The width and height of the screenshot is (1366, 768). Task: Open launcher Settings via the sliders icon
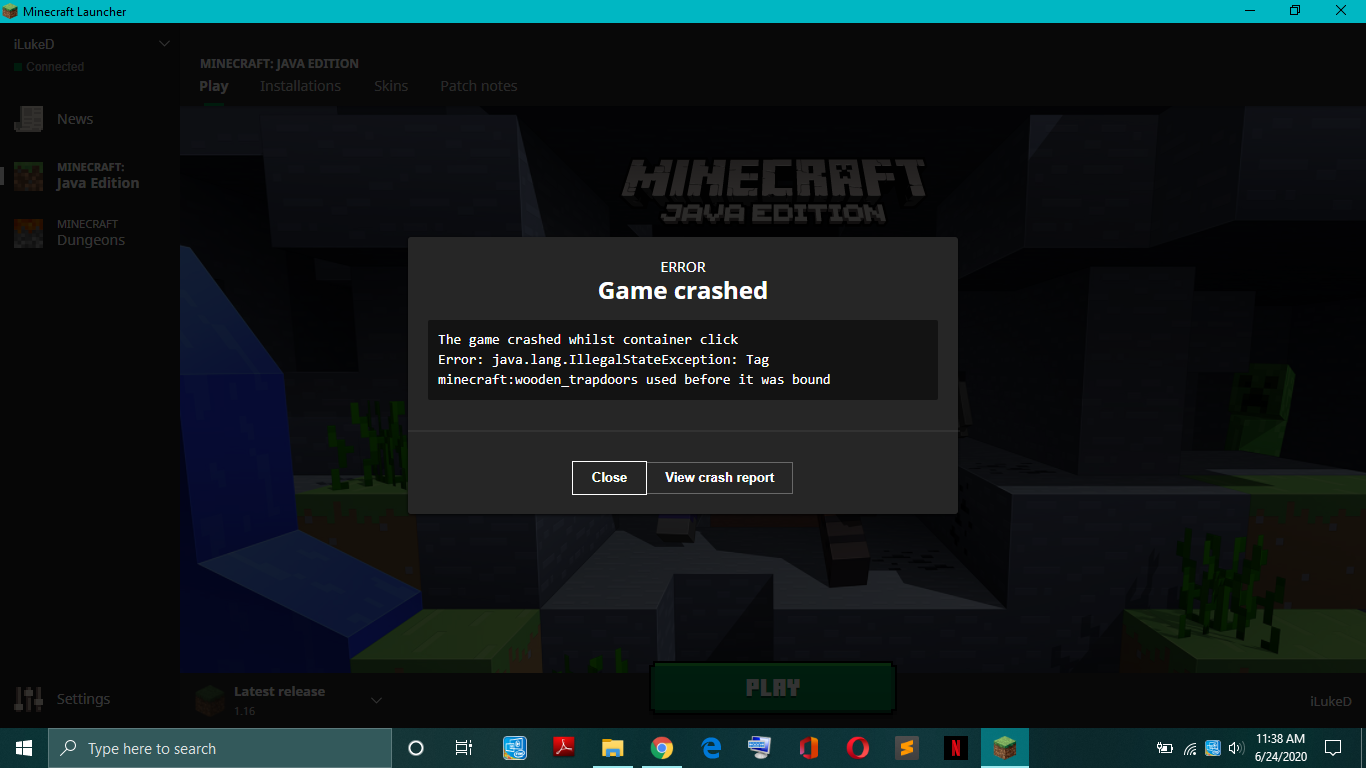pyautogui.click(x=29, y=699)
